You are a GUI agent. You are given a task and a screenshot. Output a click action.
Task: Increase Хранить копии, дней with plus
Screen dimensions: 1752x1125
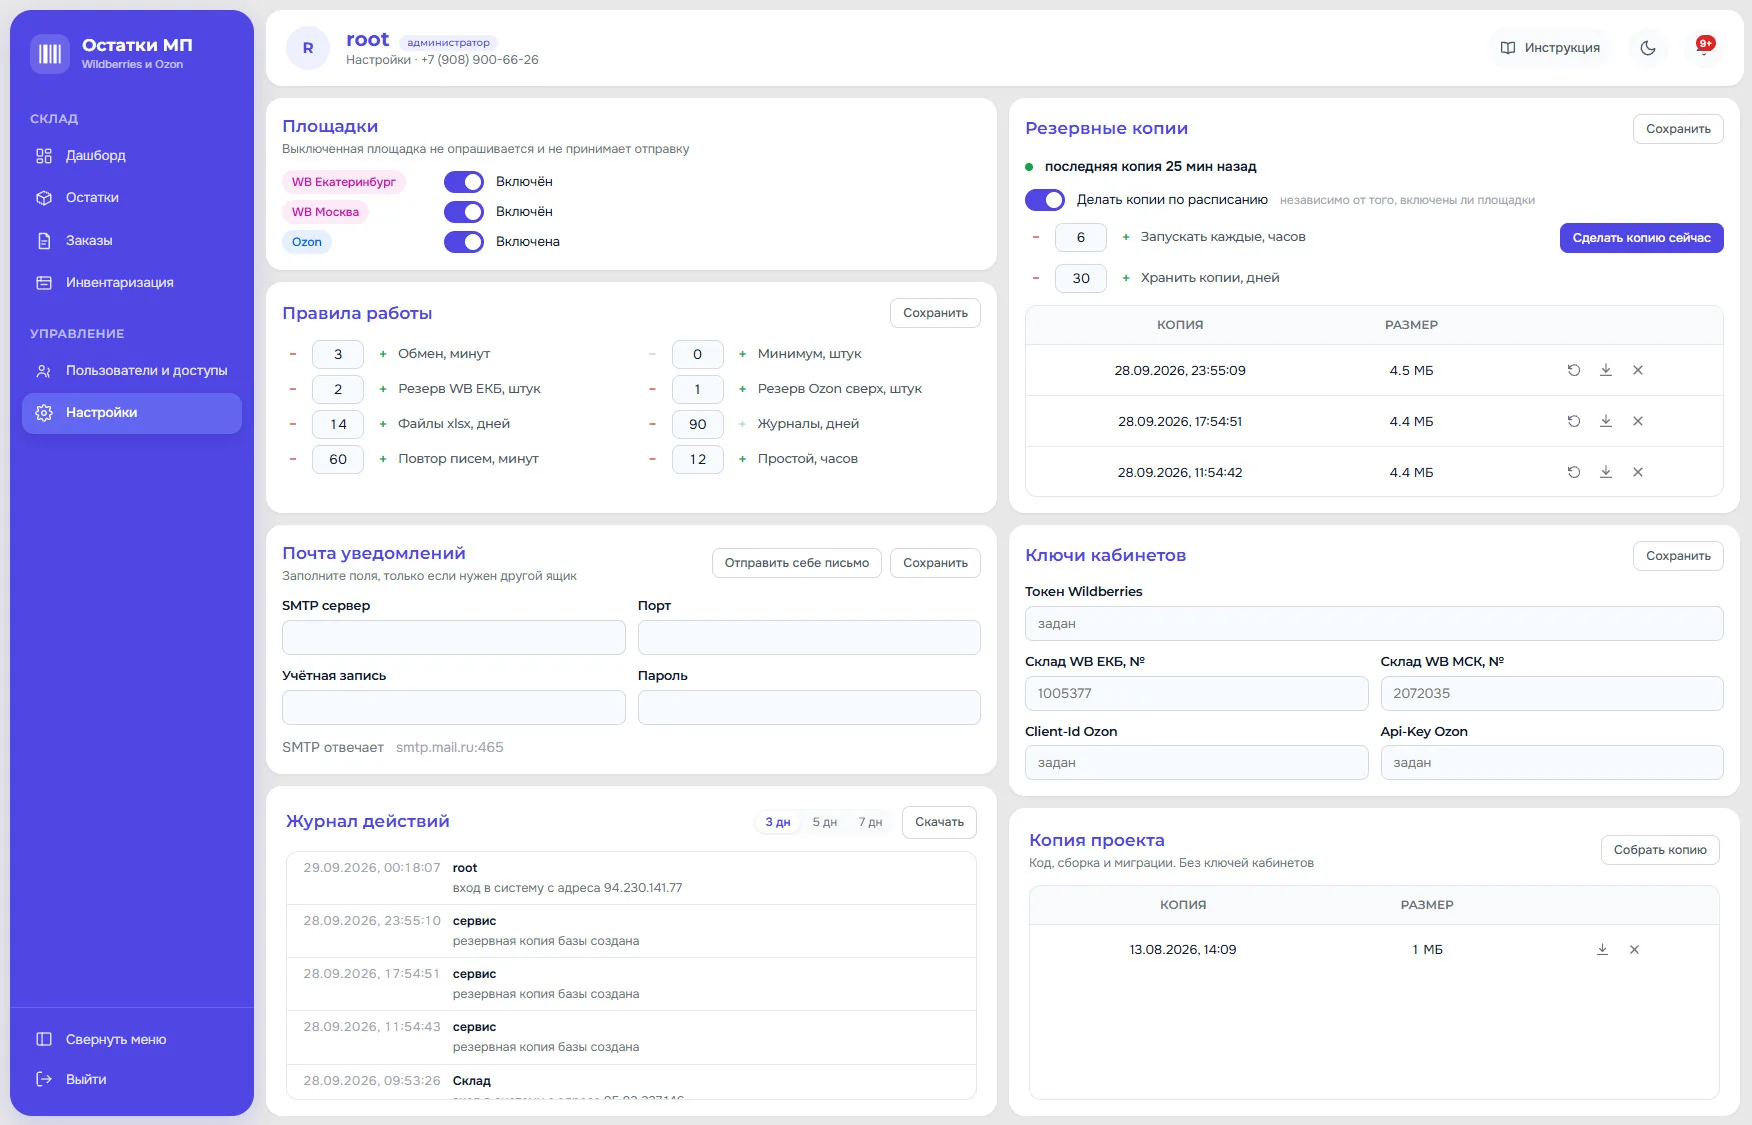1126,278
